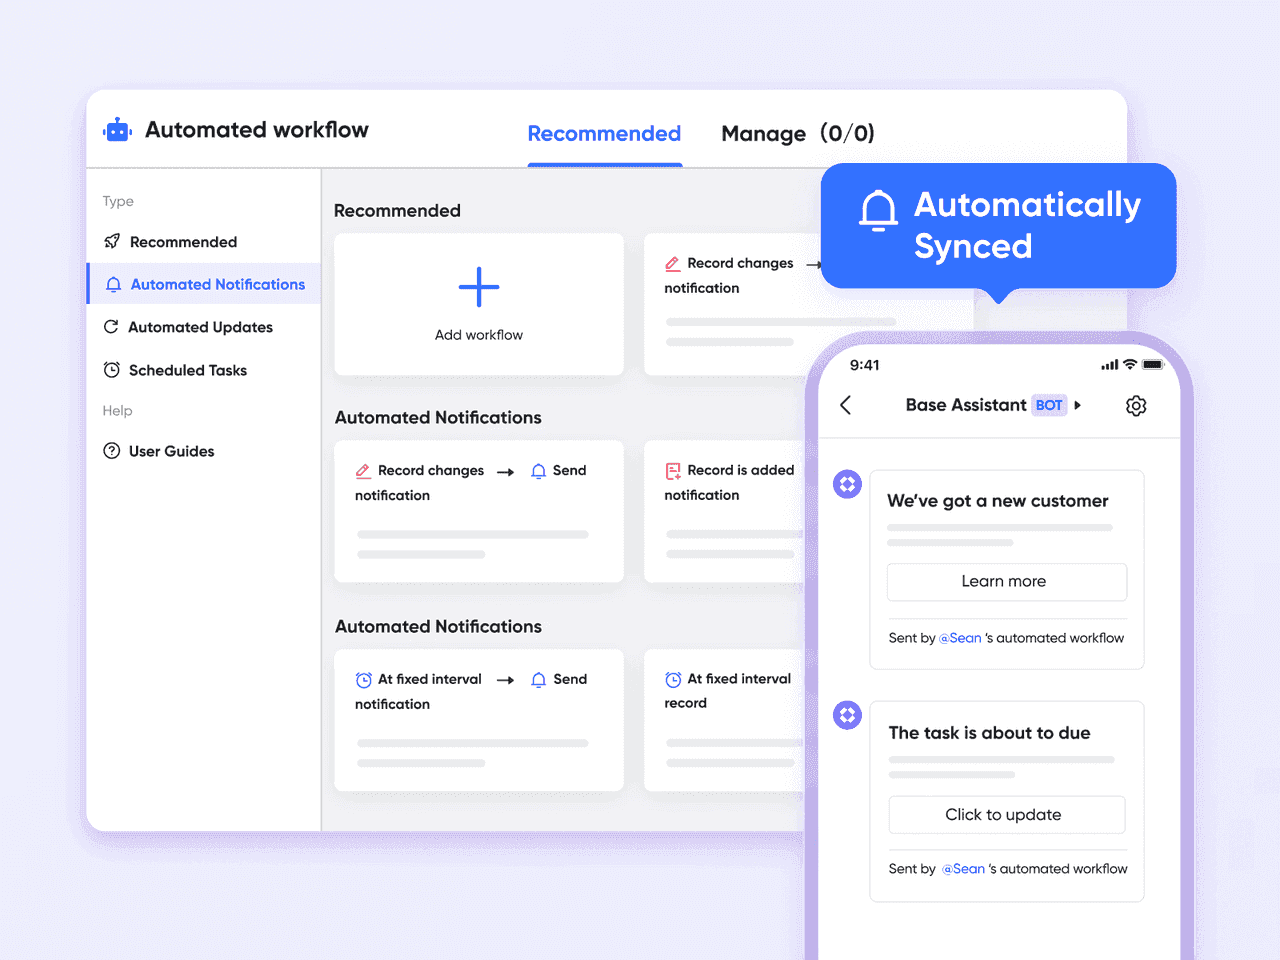
Task: Select Automated Notifications in the sidebar
Action: (x=216, y=284)
